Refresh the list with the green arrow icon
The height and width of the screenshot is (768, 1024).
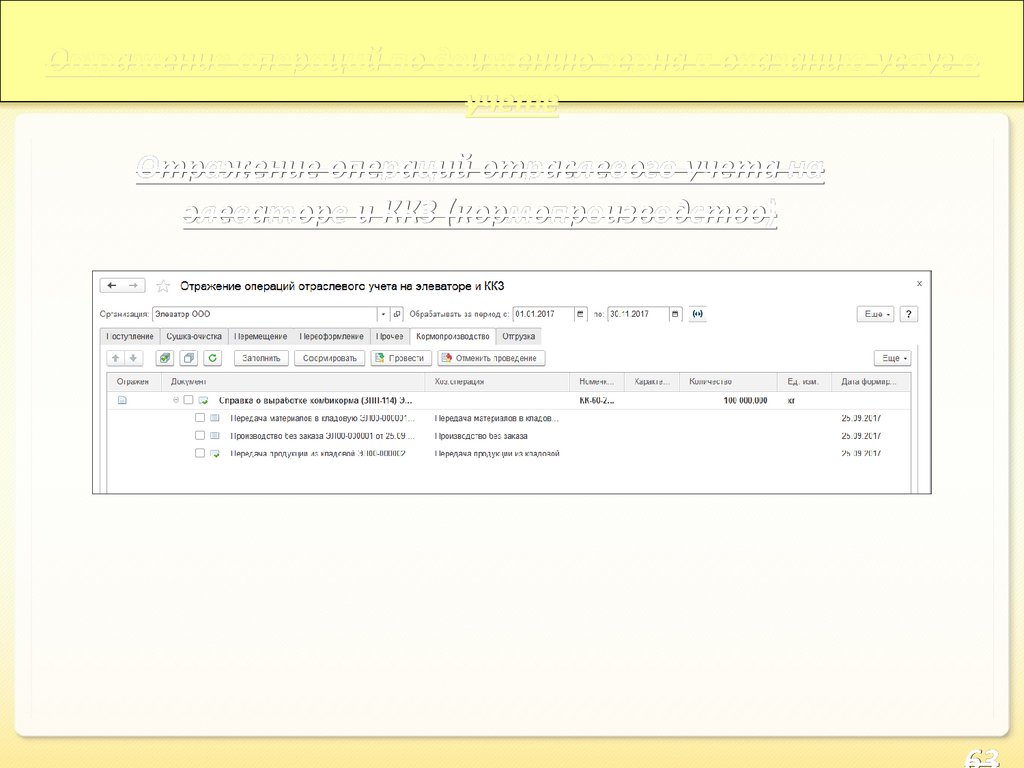click(x=212, y=358)
